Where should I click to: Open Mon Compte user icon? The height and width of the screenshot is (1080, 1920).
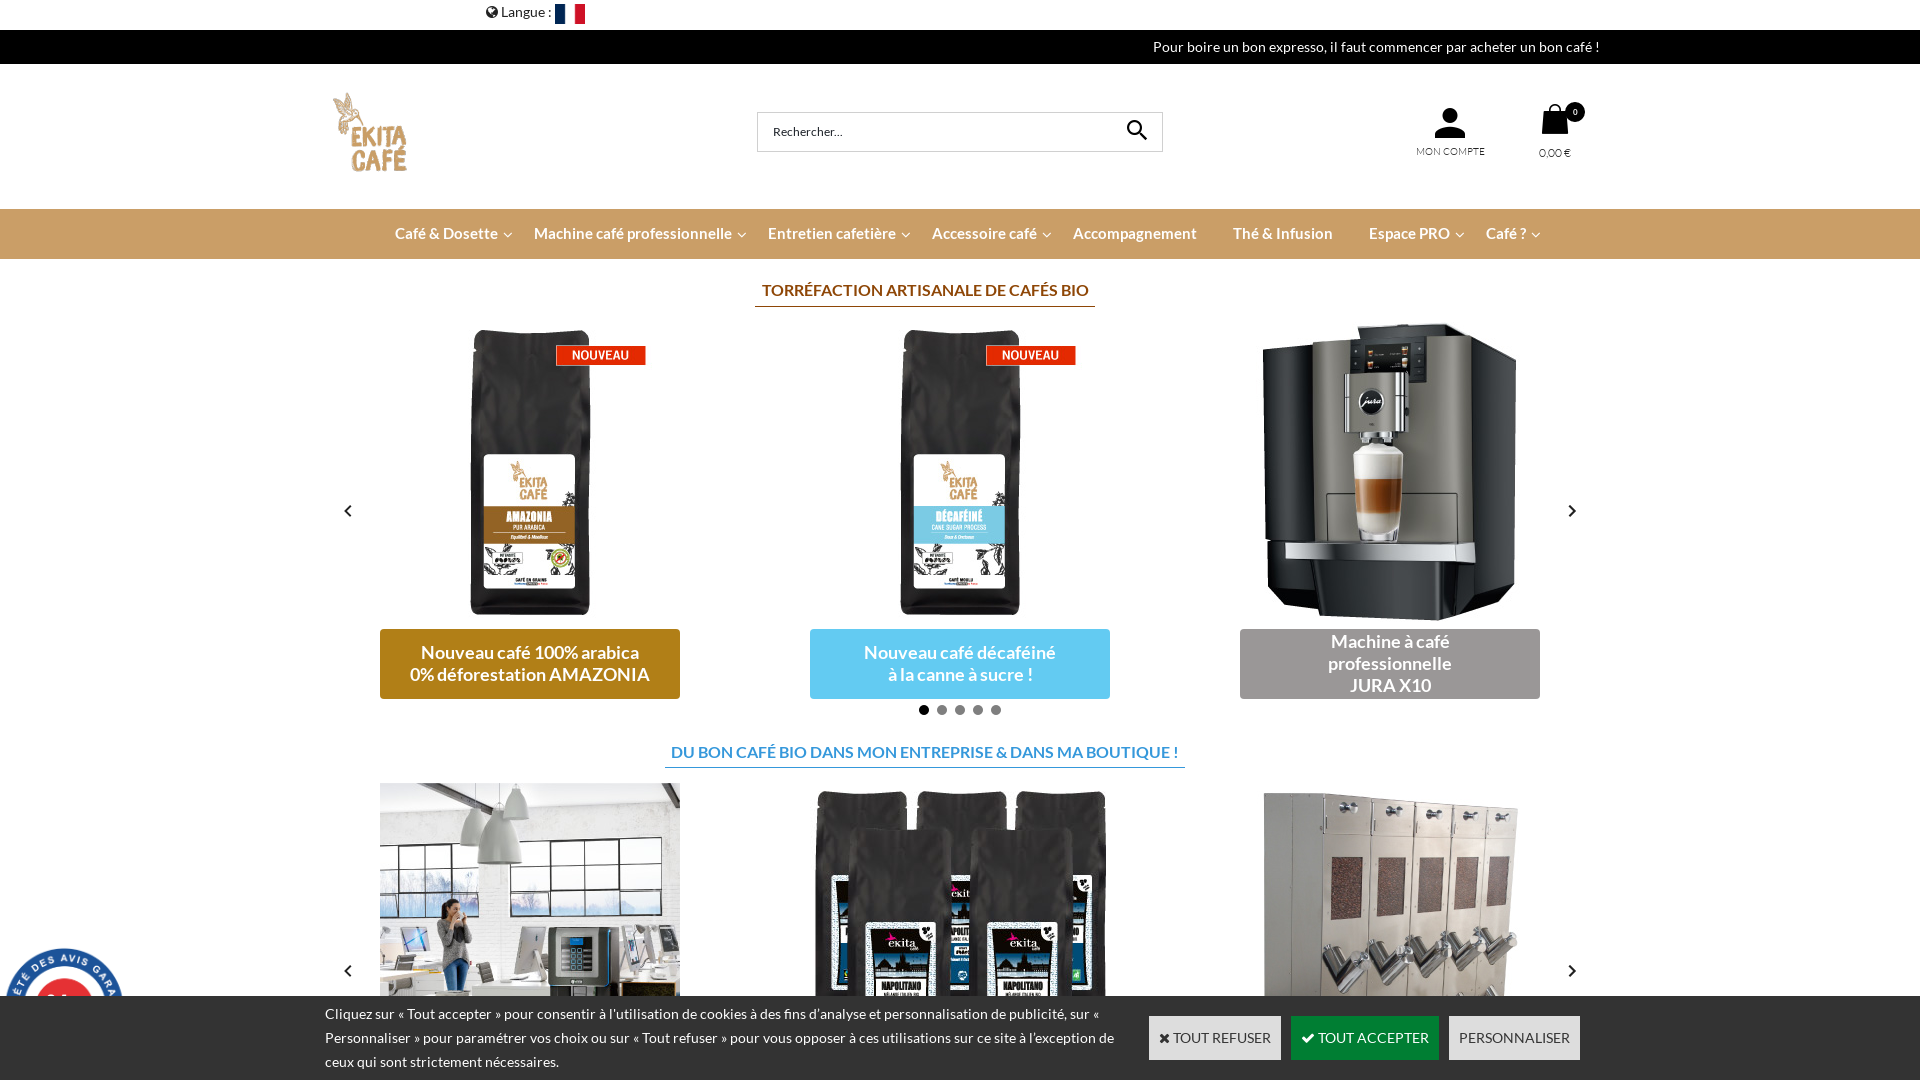tap(1449, 124)
